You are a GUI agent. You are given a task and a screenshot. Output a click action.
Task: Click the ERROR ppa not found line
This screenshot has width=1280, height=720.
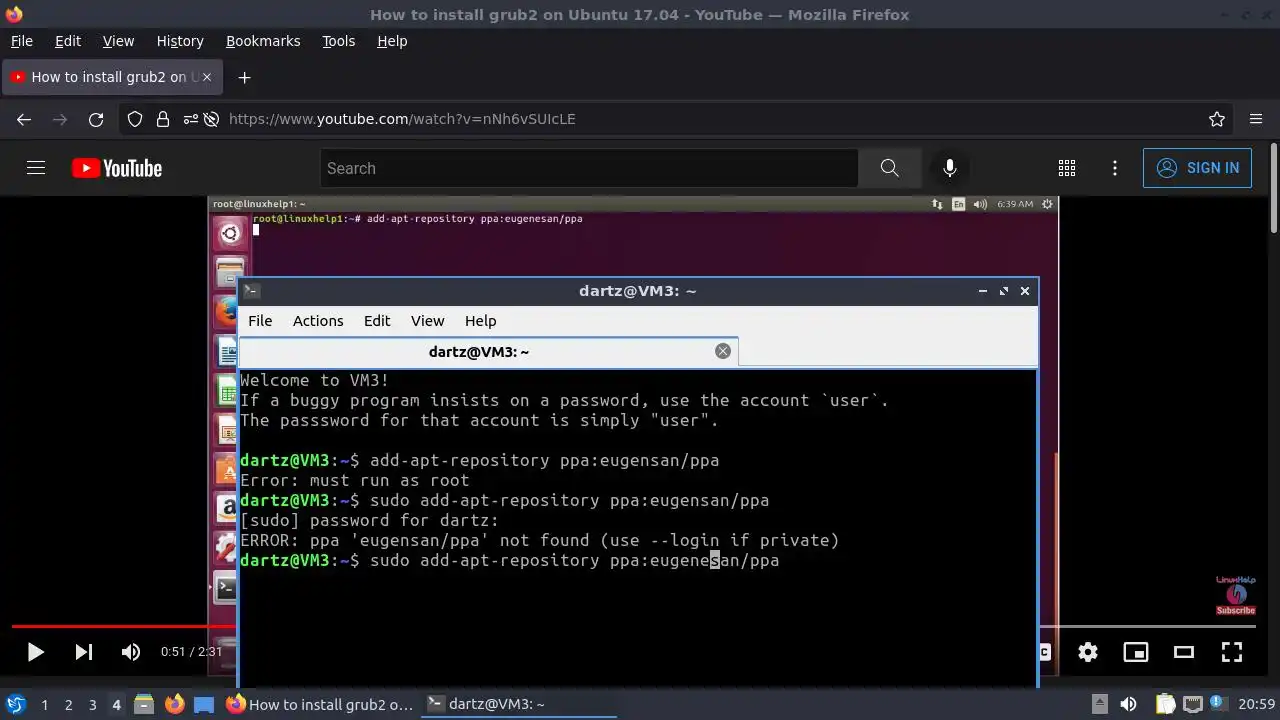tap(540, 540)
